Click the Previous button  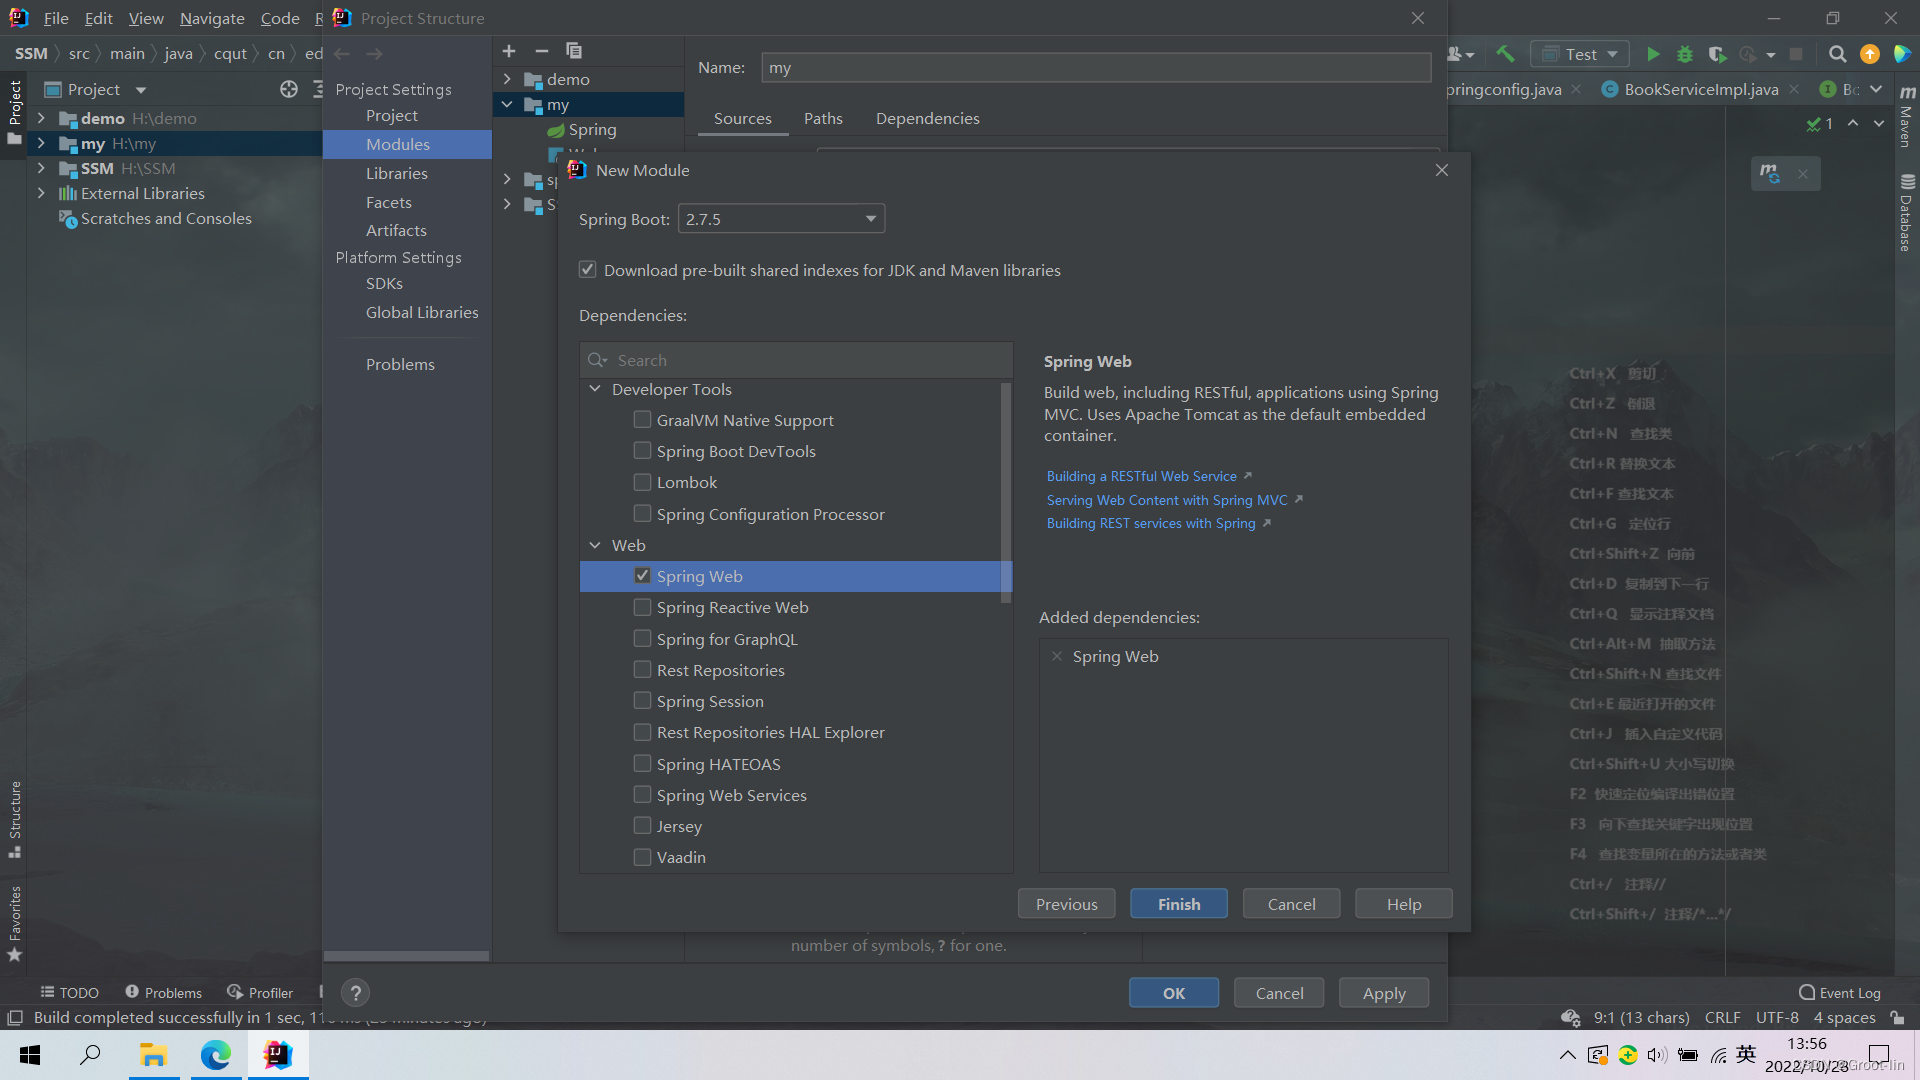point(1066,904)
